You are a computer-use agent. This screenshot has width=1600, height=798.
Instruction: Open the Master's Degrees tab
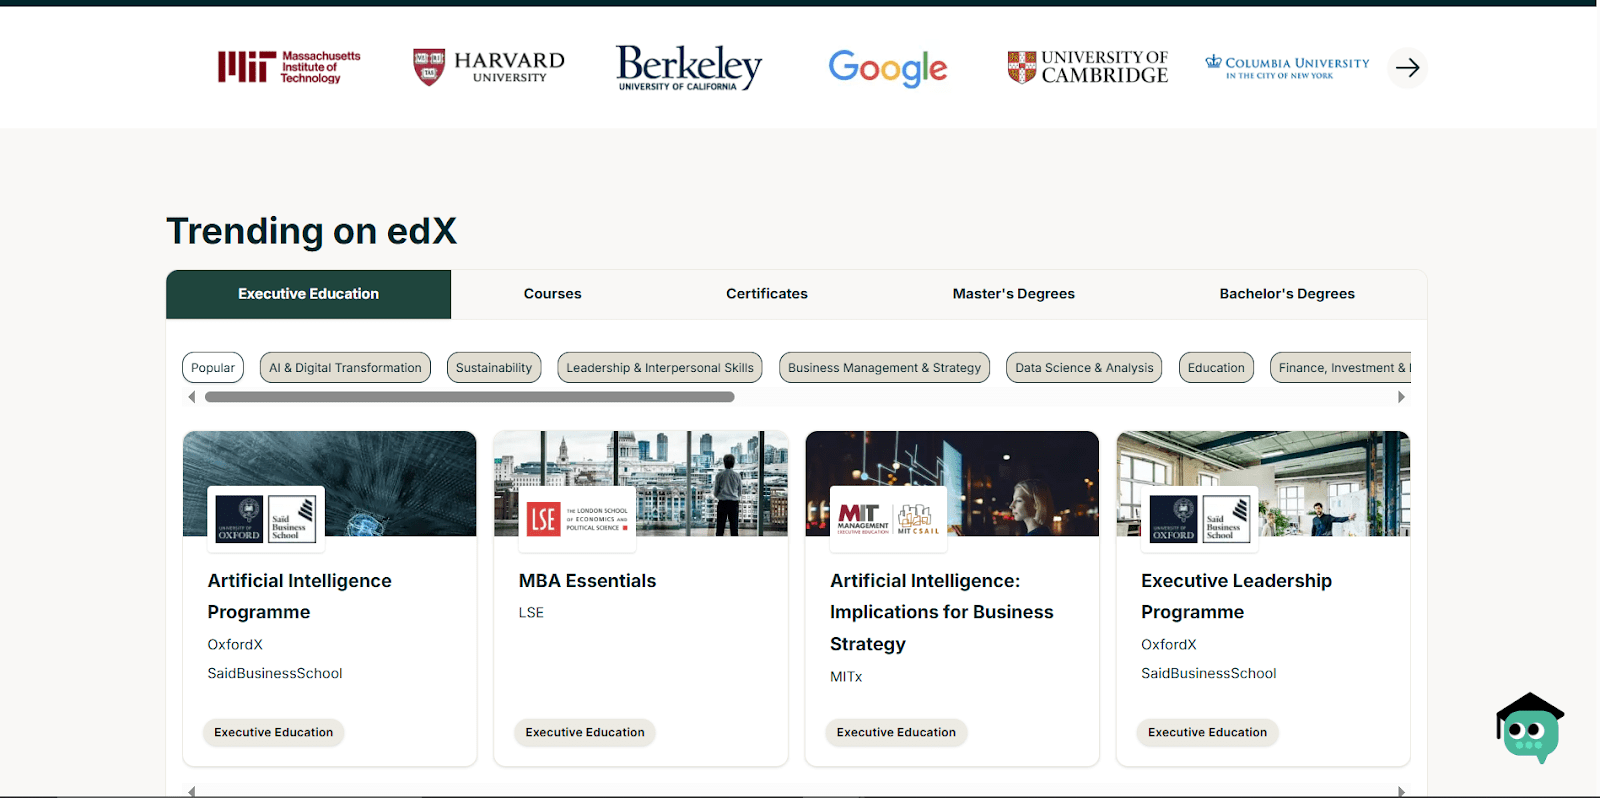(1014, 294)
